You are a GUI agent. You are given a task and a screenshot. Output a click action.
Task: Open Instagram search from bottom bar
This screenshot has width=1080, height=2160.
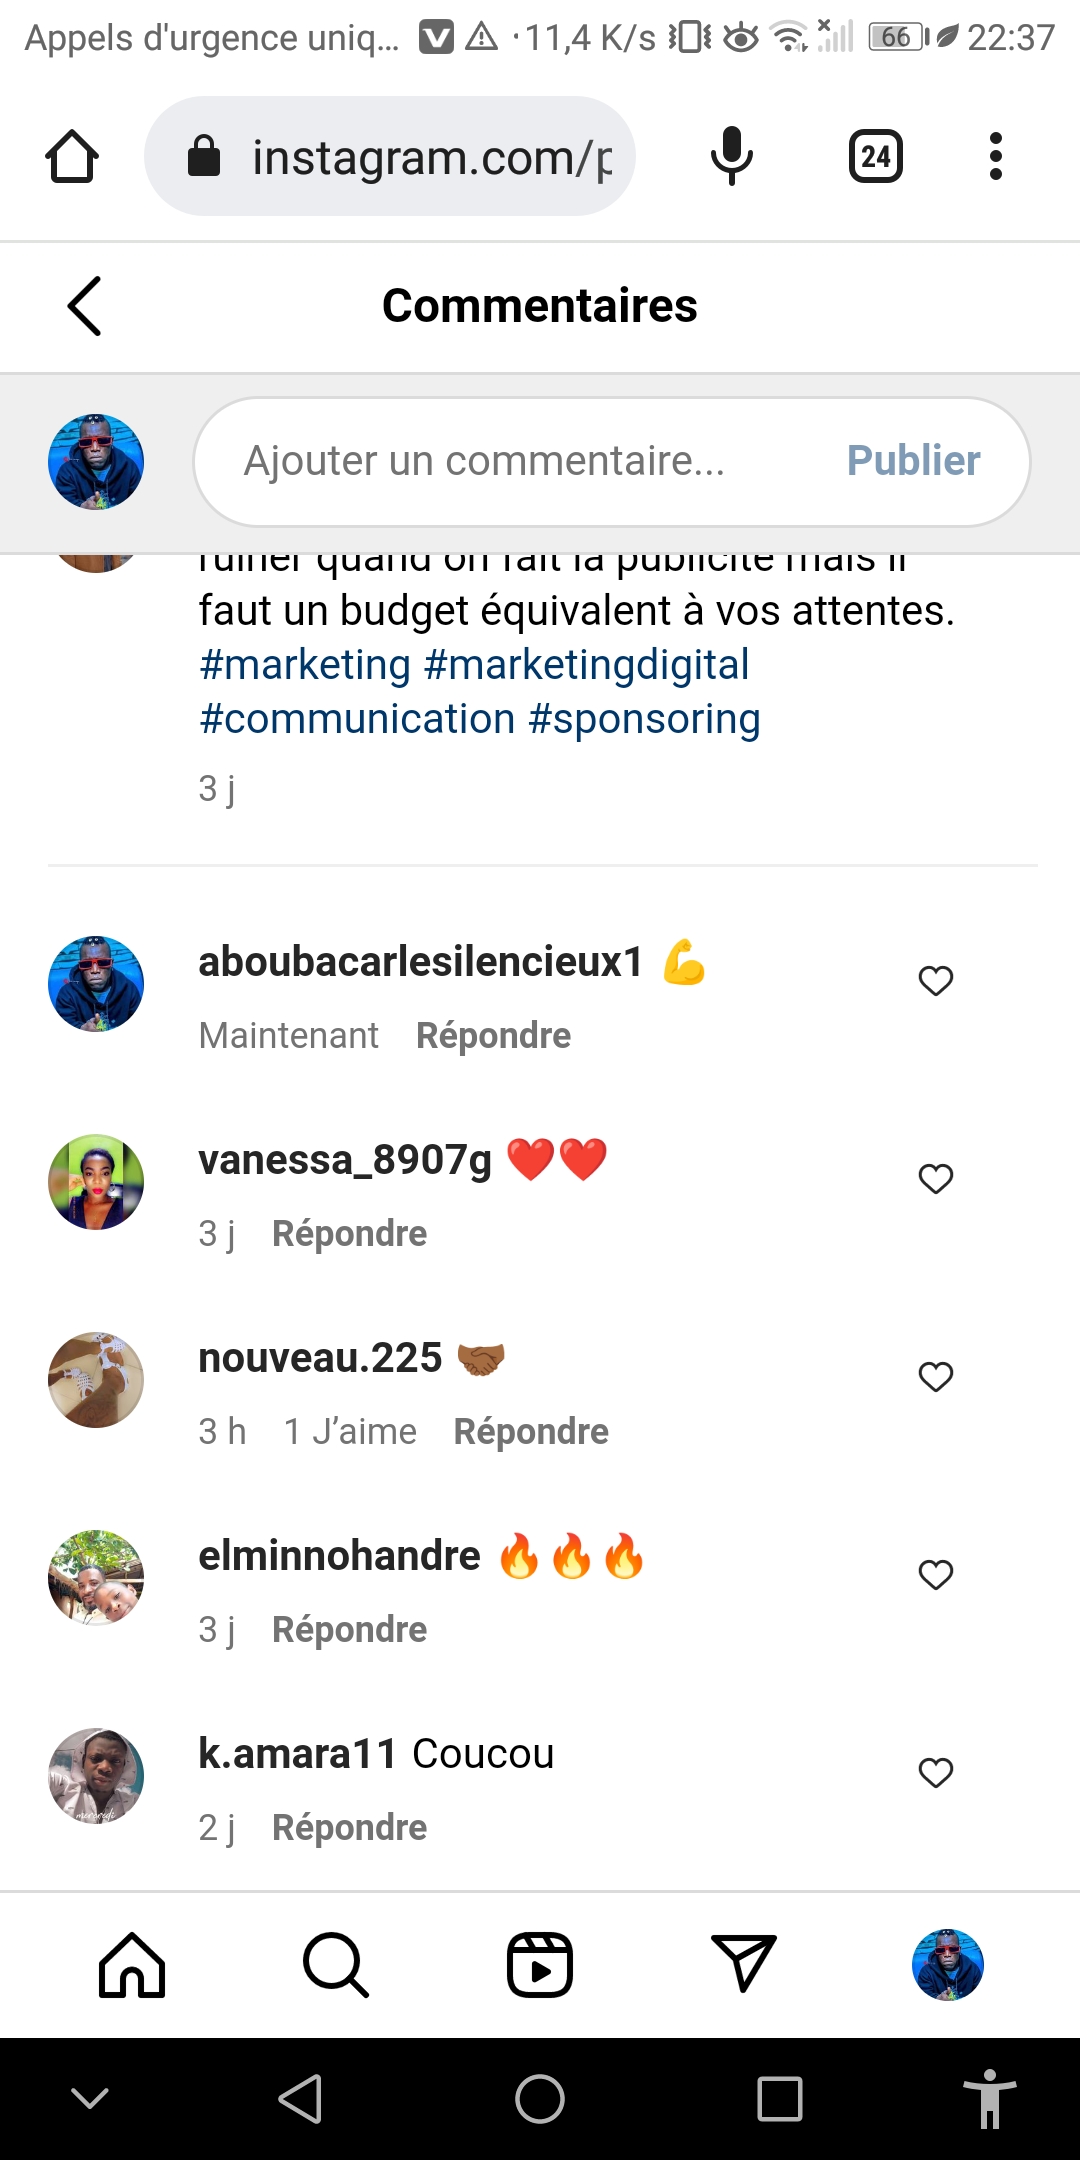pos(336,1965)
